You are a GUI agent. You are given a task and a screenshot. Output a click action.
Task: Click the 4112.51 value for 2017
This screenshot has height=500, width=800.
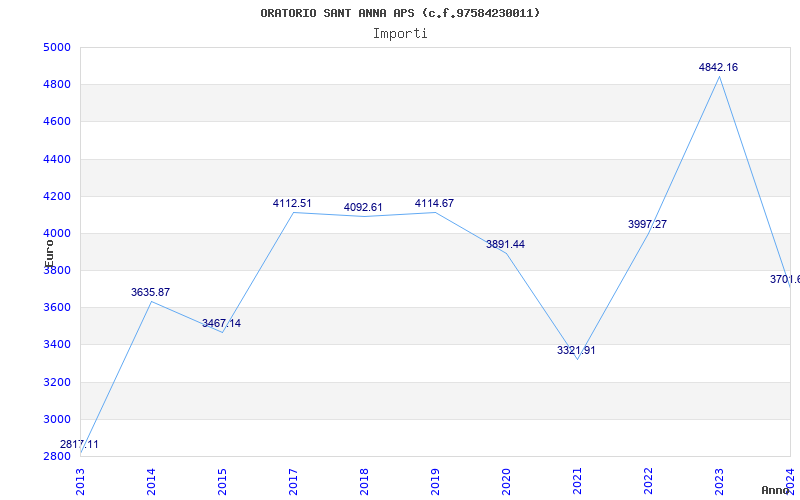(292, 204)
